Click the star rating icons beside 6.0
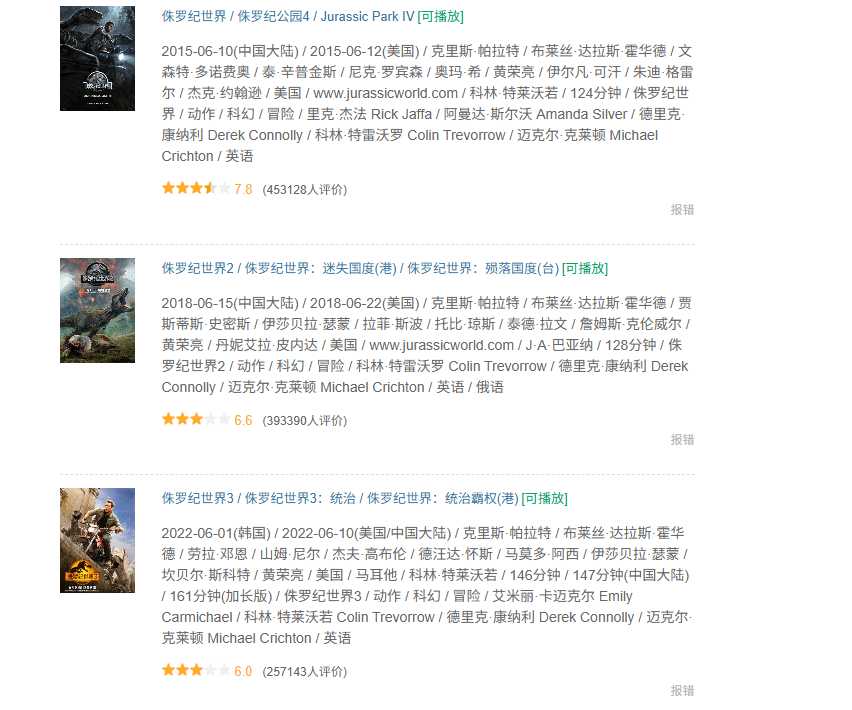Image resolution: width=852 pixels, height=710 pixels. click(195, 671)
